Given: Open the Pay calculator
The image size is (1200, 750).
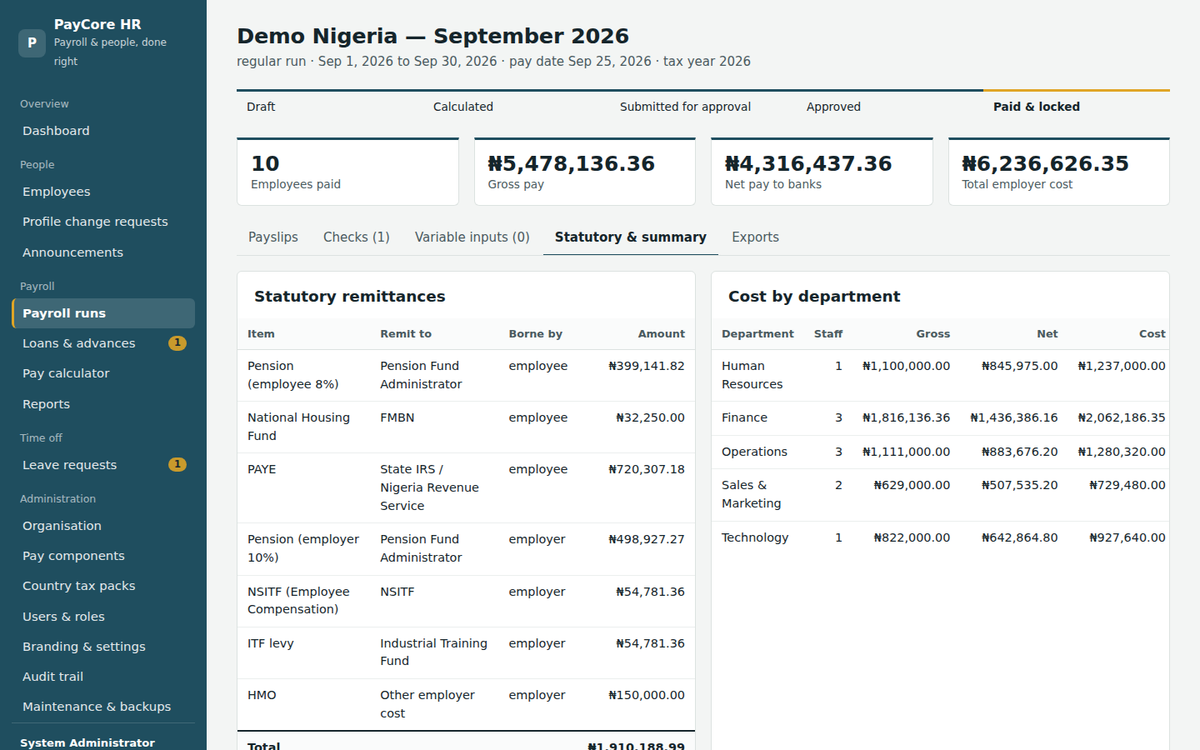Looking at the screenshot, I should 103,374.
